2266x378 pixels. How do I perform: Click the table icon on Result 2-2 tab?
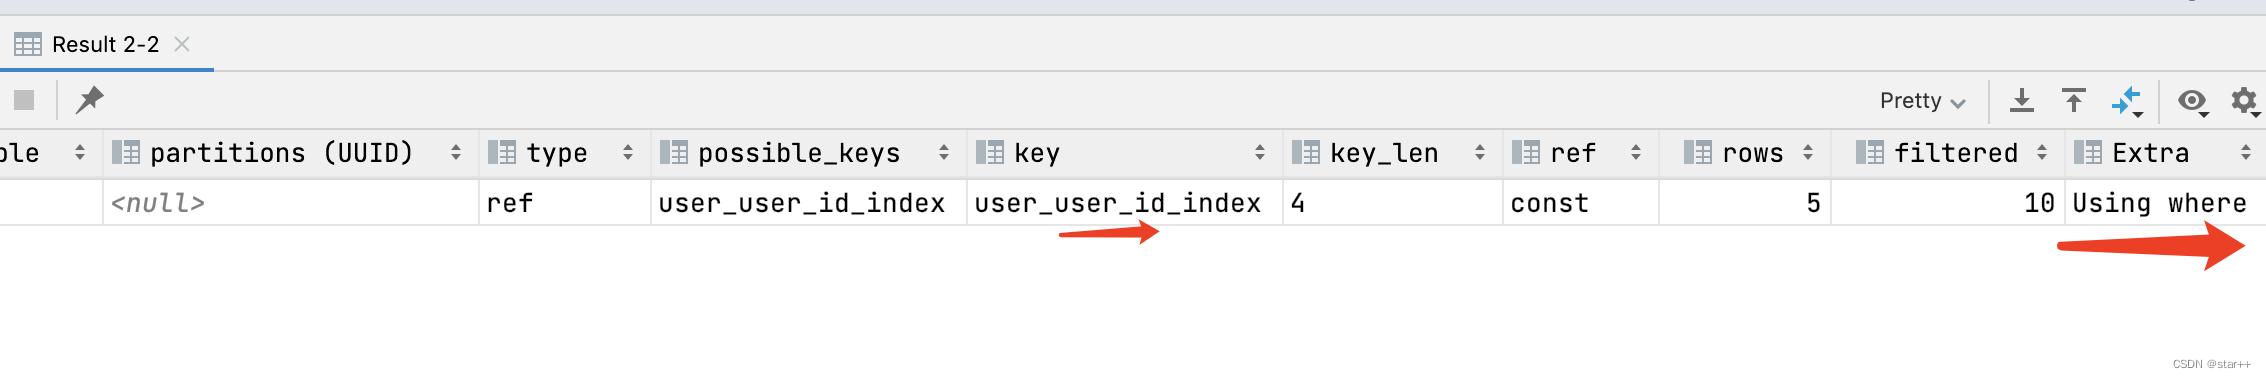pyautogui.click(x=28, y=44)
